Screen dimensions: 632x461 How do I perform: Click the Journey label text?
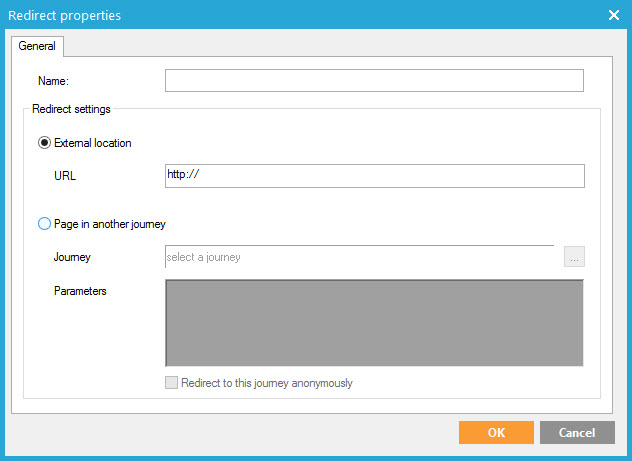72,257
